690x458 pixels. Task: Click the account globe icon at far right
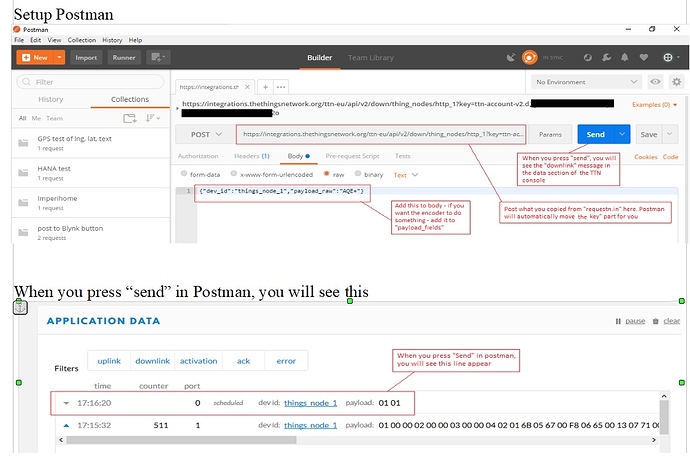click(x=668, y=57)
